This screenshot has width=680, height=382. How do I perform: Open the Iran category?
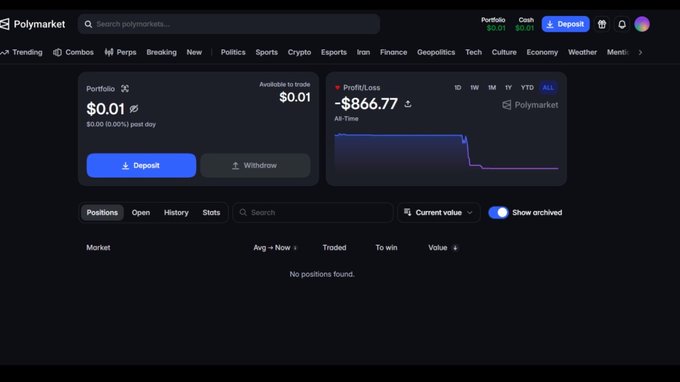tap(363, 52)
